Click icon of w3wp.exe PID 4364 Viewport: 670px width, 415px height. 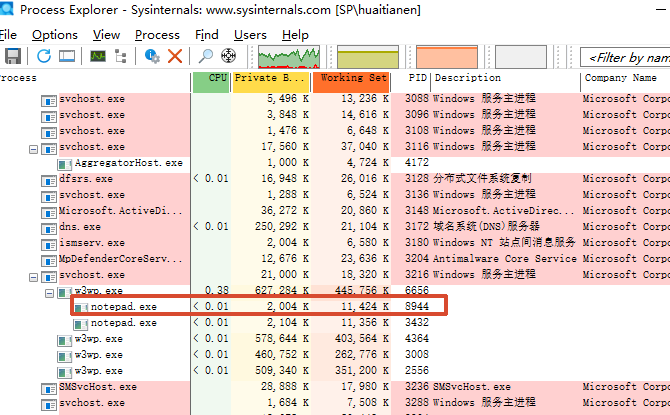[65, 341]
